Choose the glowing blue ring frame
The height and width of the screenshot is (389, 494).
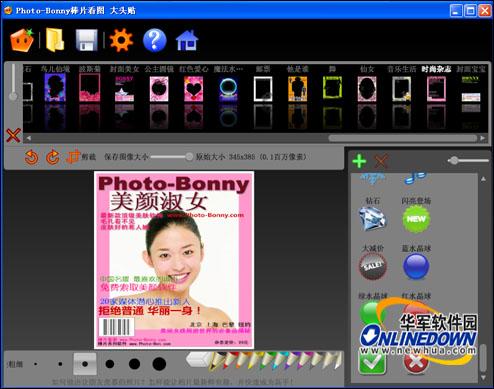point(228,89)
